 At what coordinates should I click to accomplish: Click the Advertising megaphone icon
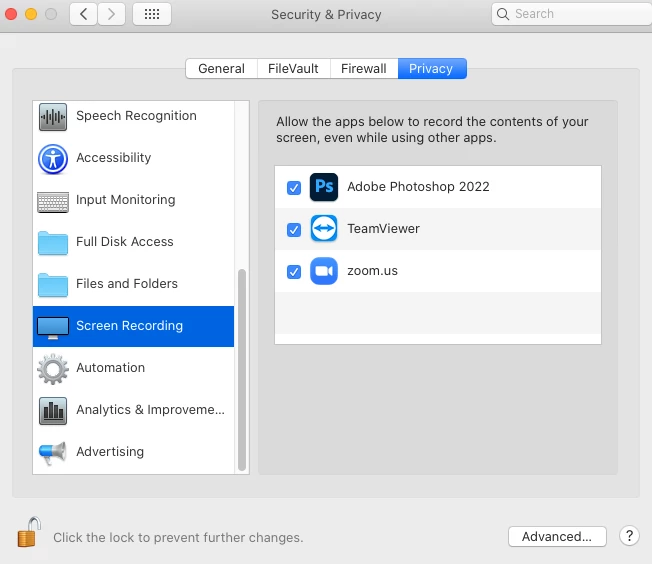[x=53, y=453]
